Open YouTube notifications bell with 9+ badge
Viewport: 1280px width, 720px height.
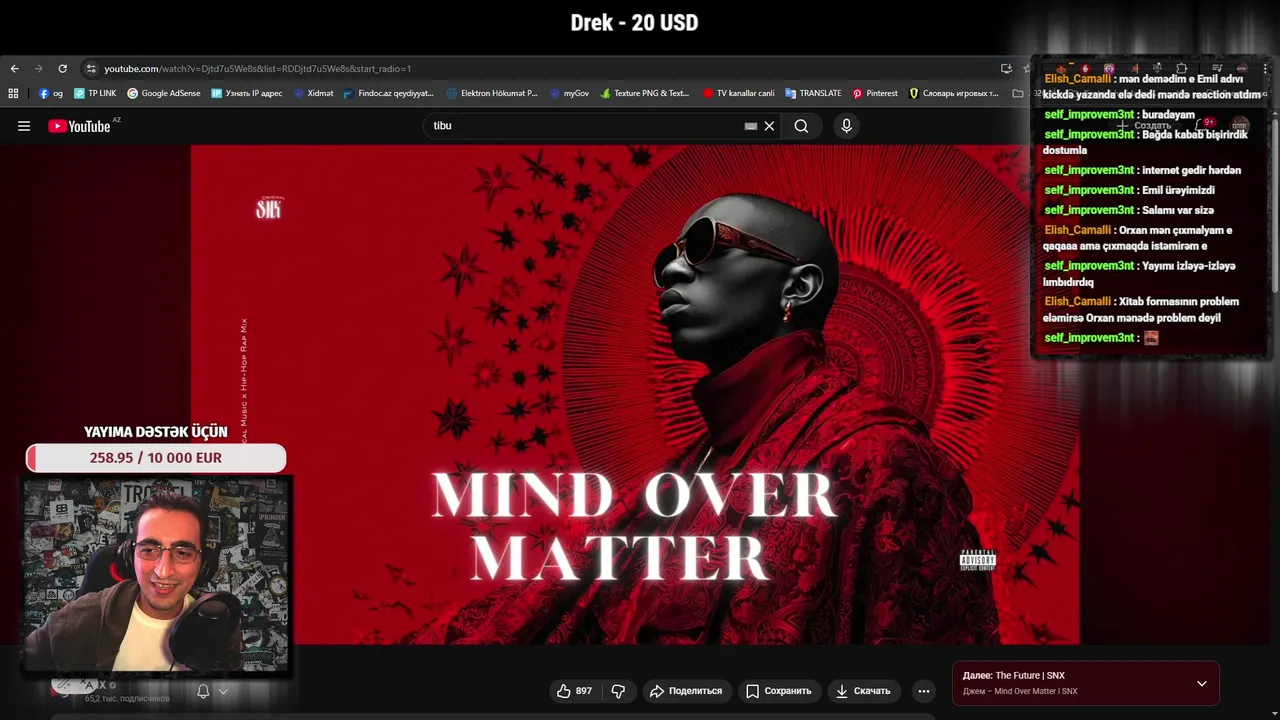pyautogui.click(x=1206, y=125)
